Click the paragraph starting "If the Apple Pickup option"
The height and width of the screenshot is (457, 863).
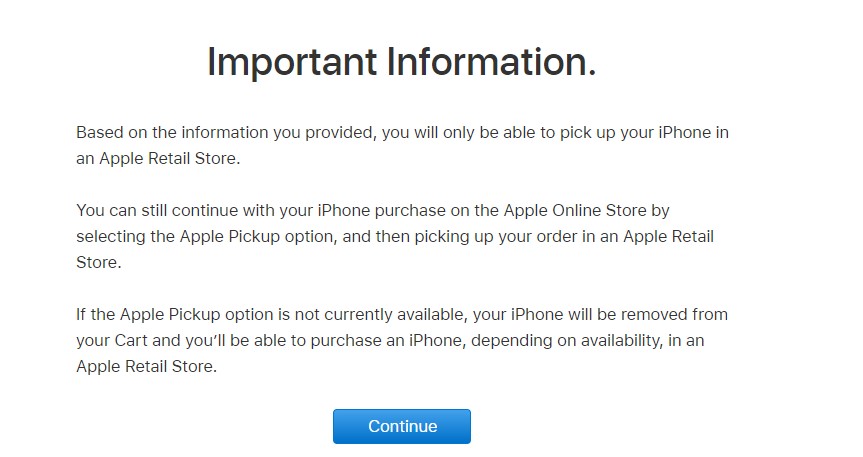point(402,340)
